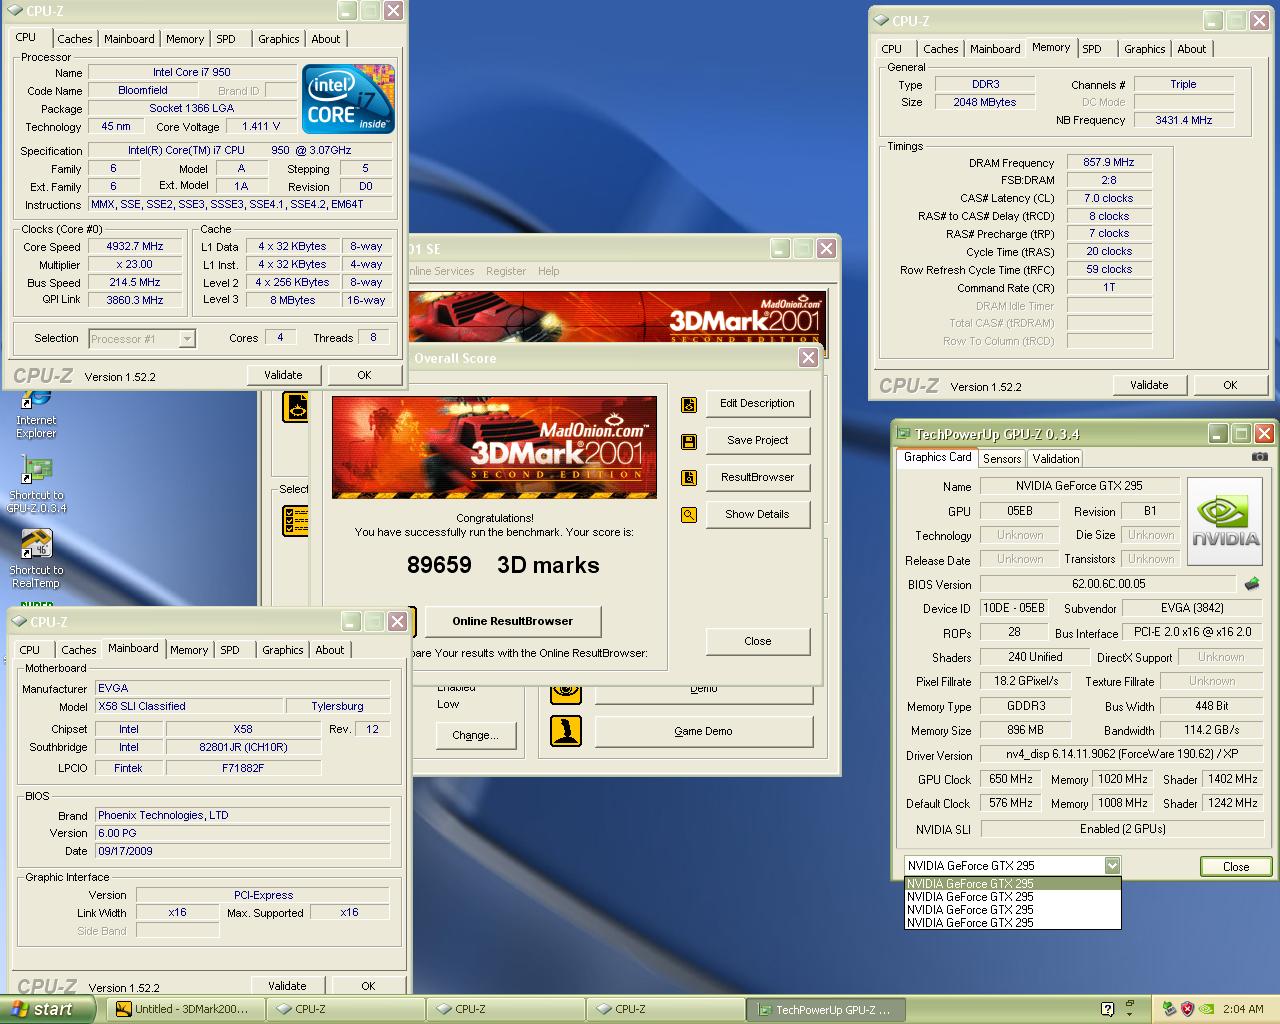Click the mainboard model field X58 SLI Classified
Viewport: 1280px width, 1024px height.
[188, 706]
